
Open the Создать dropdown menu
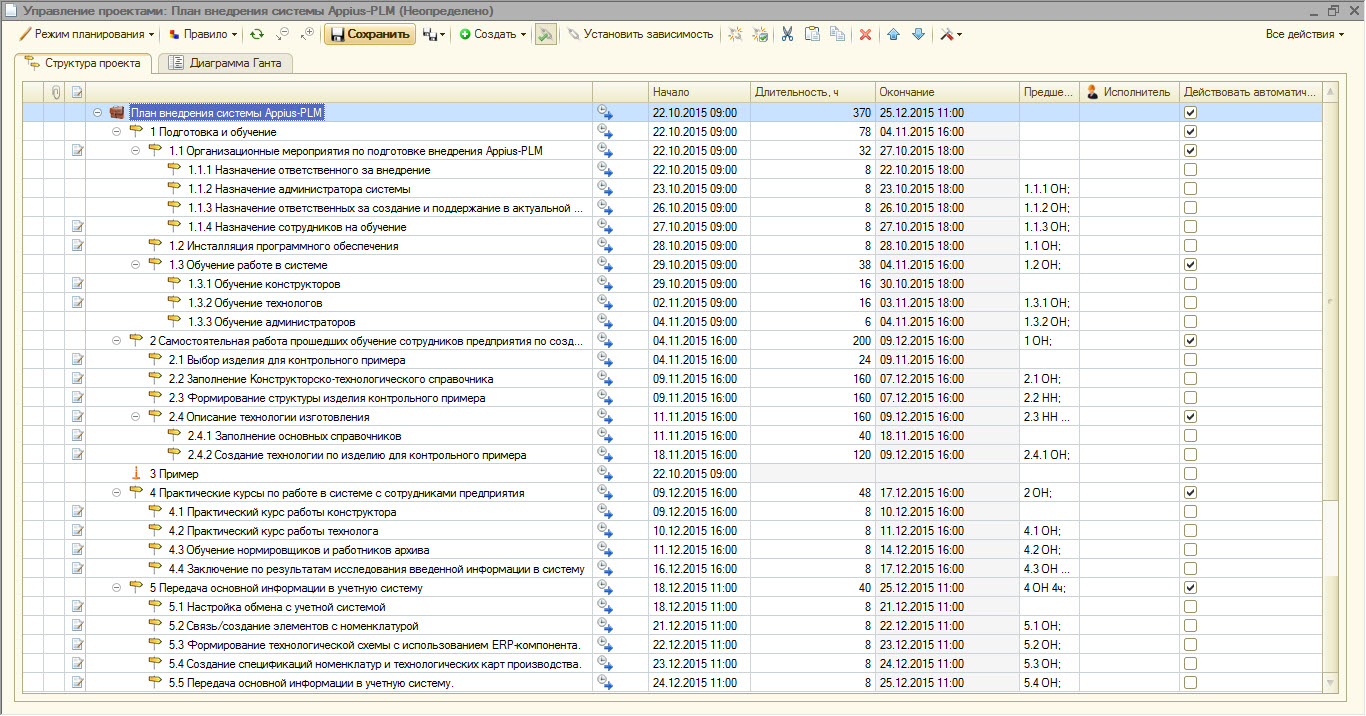coord(493,34)
